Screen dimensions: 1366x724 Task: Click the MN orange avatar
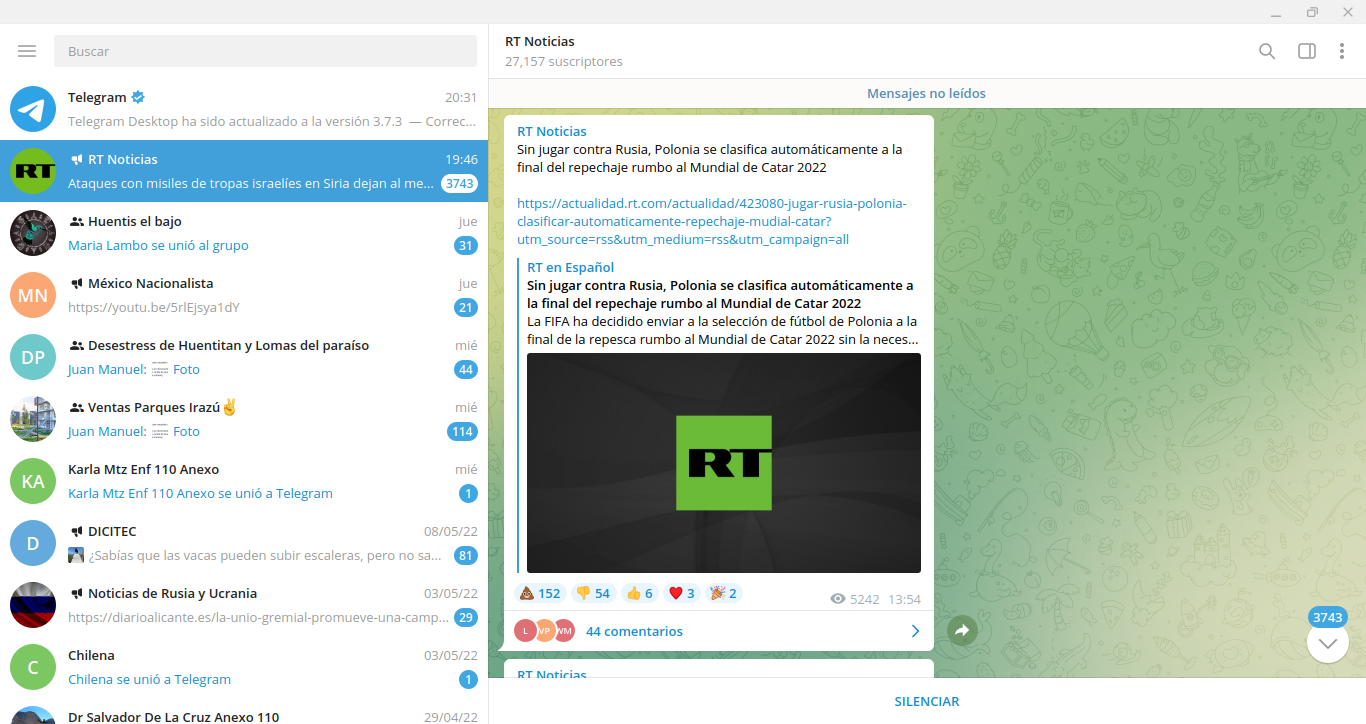pos(33,295)
